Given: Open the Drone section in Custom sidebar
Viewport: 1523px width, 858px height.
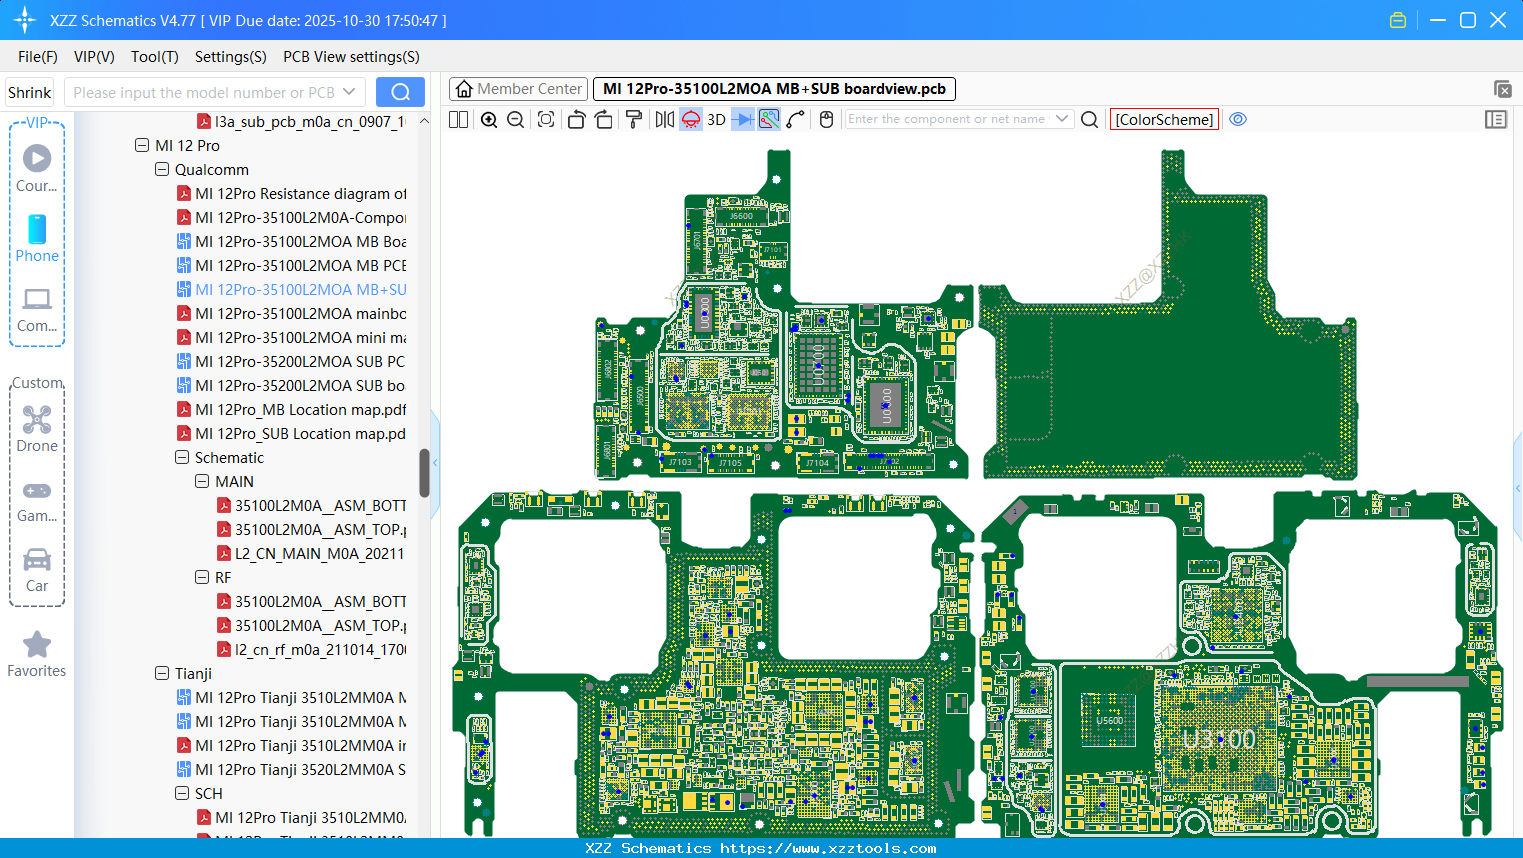Looking at the screenshot, I should click(x=37, y=420).
